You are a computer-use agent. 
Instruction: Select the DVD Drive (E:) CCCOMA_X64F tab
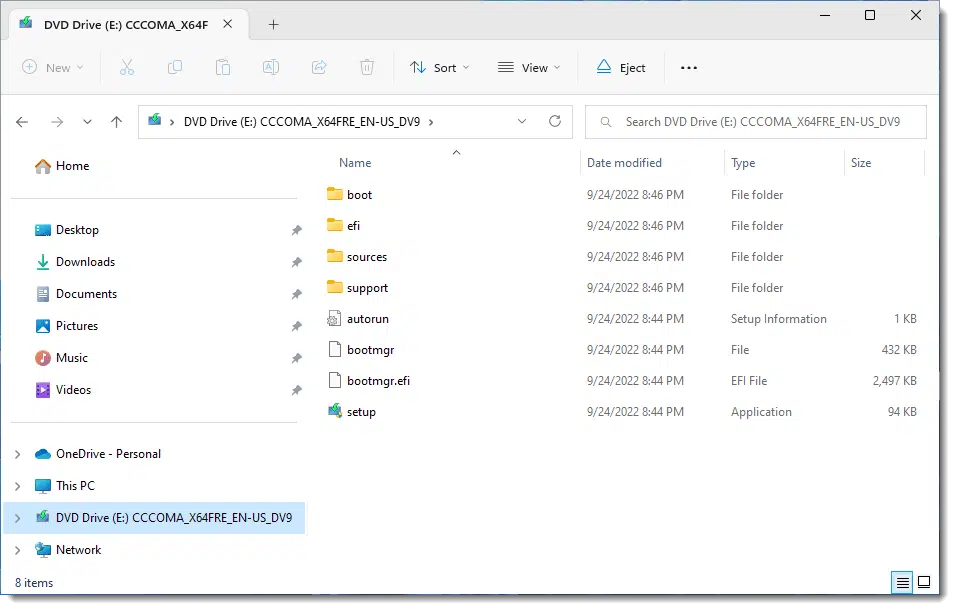click(125, 24)
